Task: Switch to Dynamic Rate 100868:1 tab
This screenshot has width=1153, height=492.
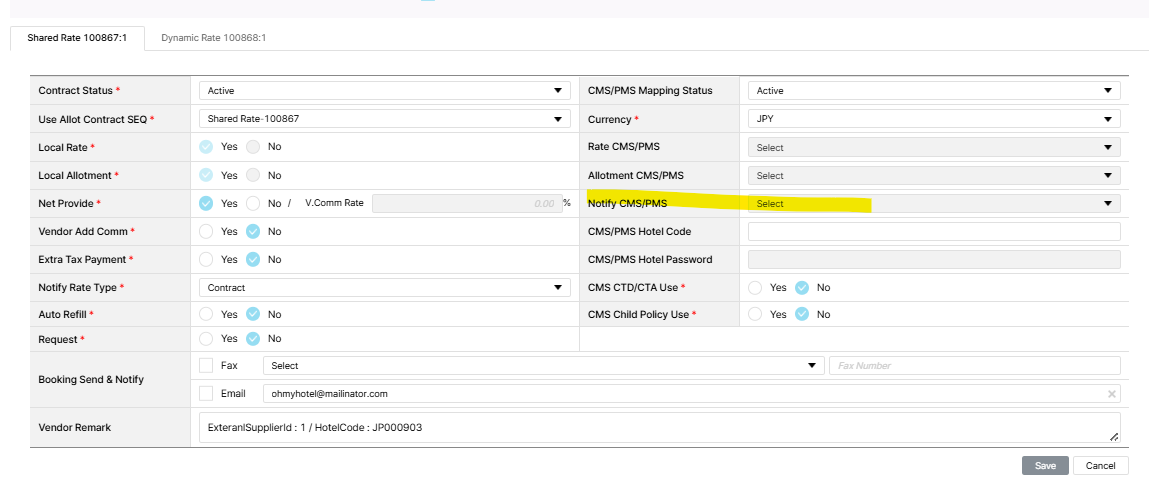Action: click(213, 38)
